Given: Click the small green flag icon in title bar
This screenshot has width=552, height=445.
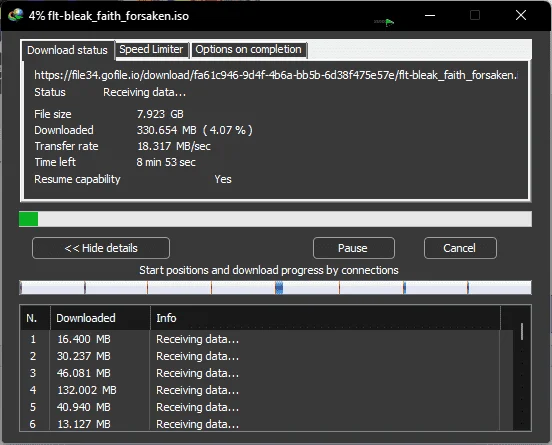Looking at the screenshot, I should [x=389, y=23].
